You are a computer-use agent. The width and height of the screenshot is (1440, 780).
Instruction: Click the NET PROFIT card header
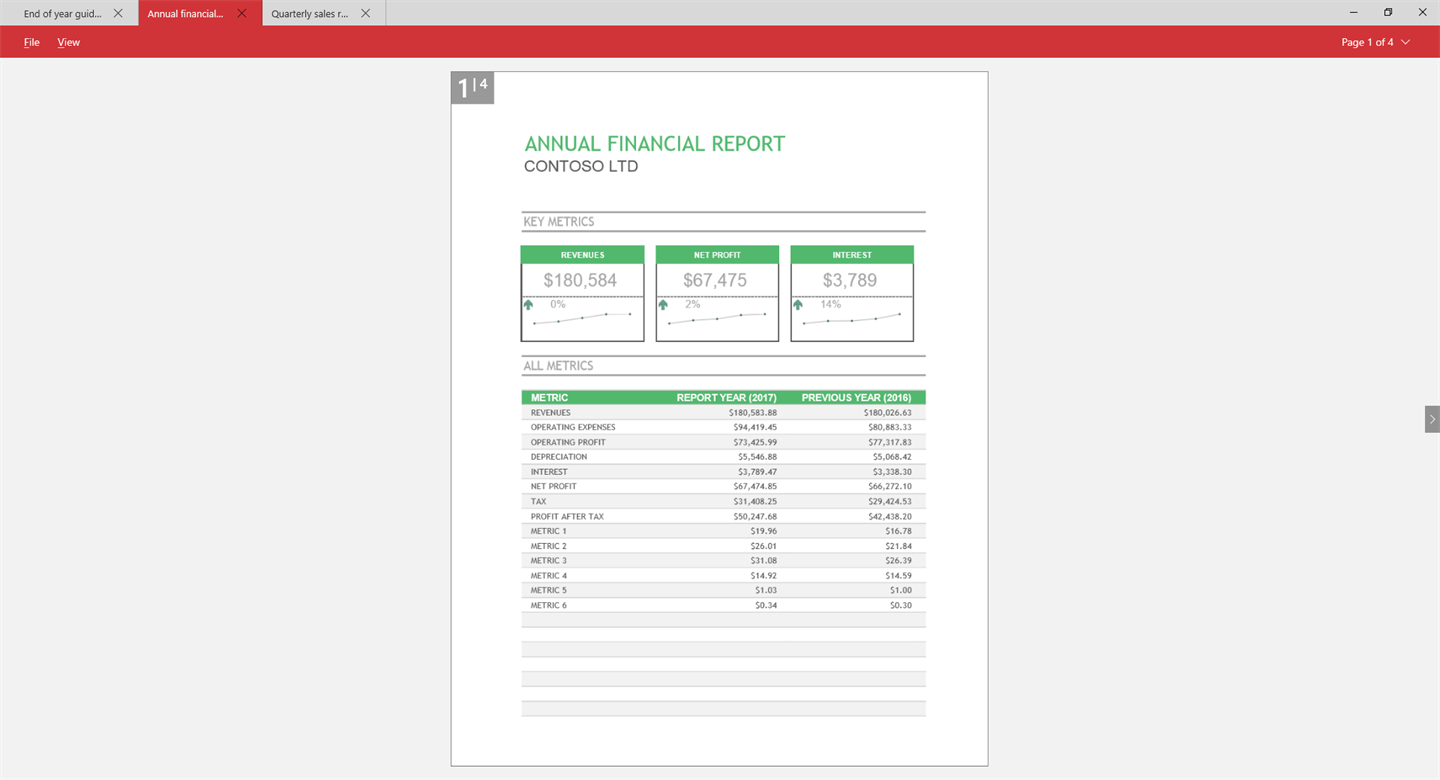pyautogui.click(x=717, y=255)
